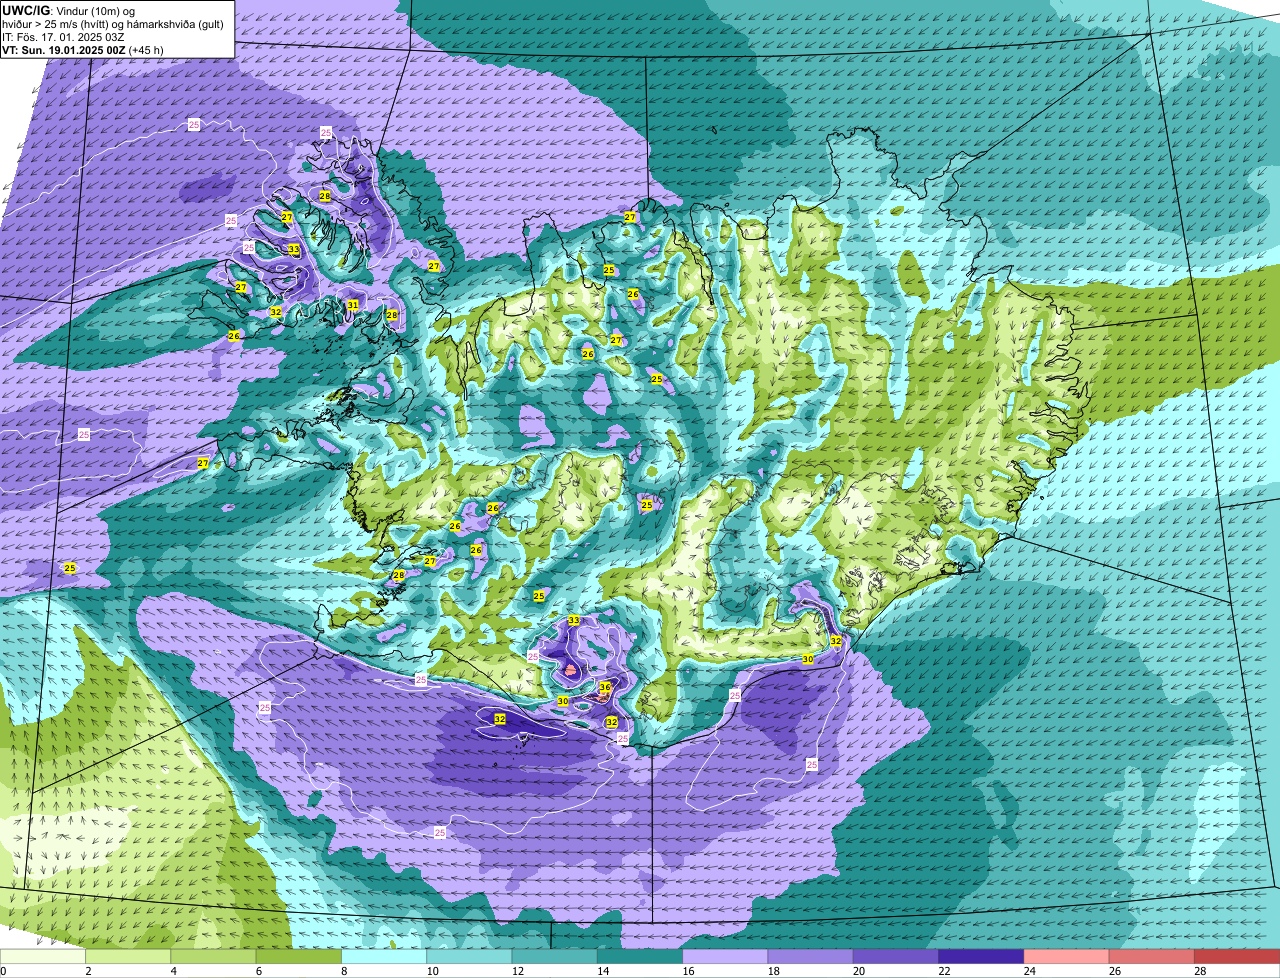Image resolution: width=1280 pixels, height=978 pixels.
Task: Click legend scale number "14"
Action: click(x=602, y=971)
